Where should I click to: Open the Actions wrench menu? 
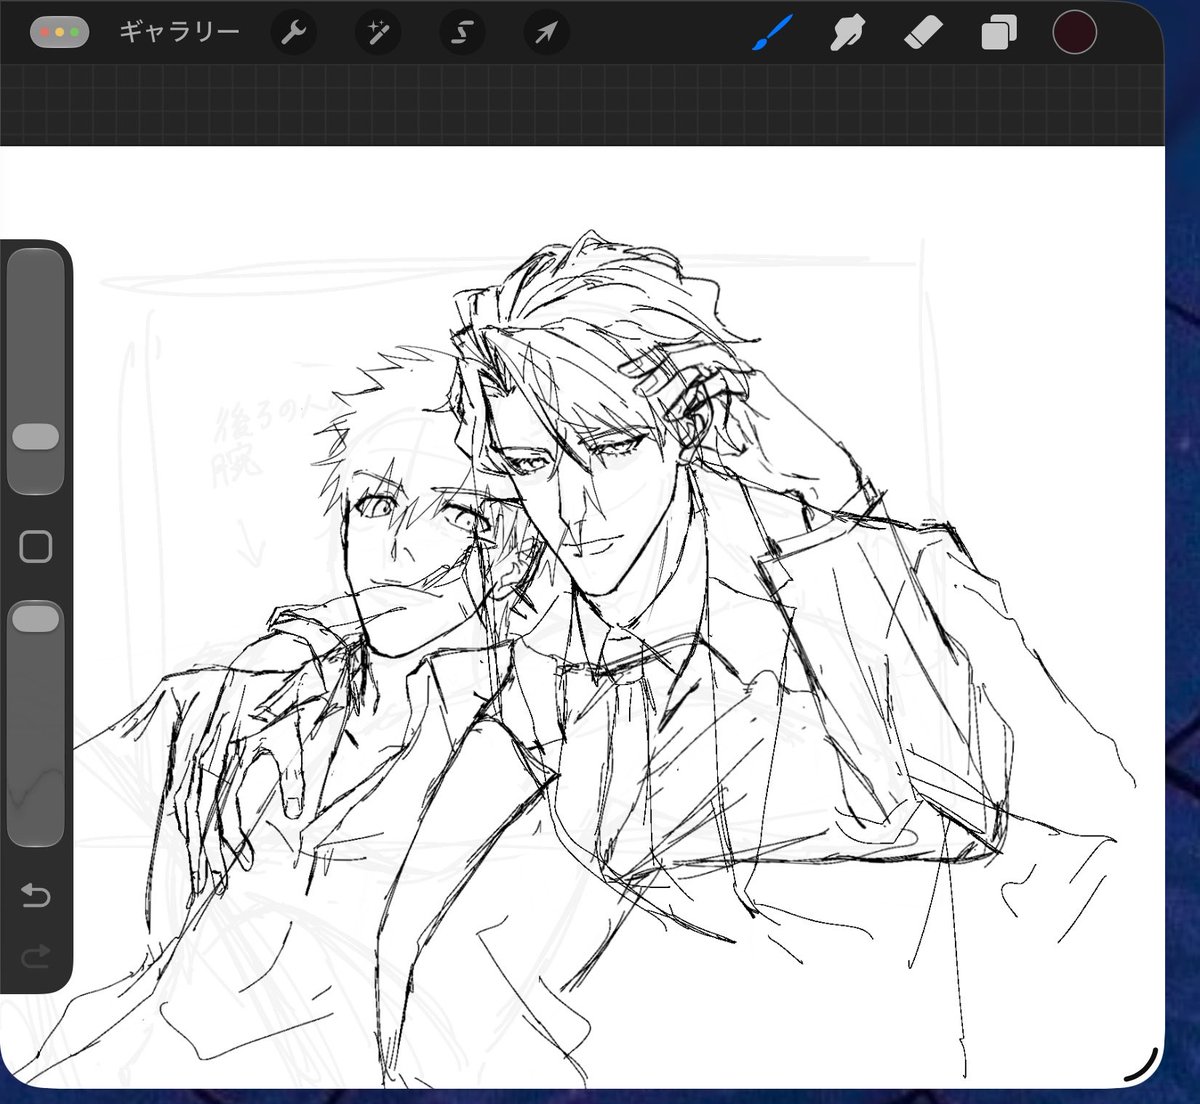pos(293,33)
